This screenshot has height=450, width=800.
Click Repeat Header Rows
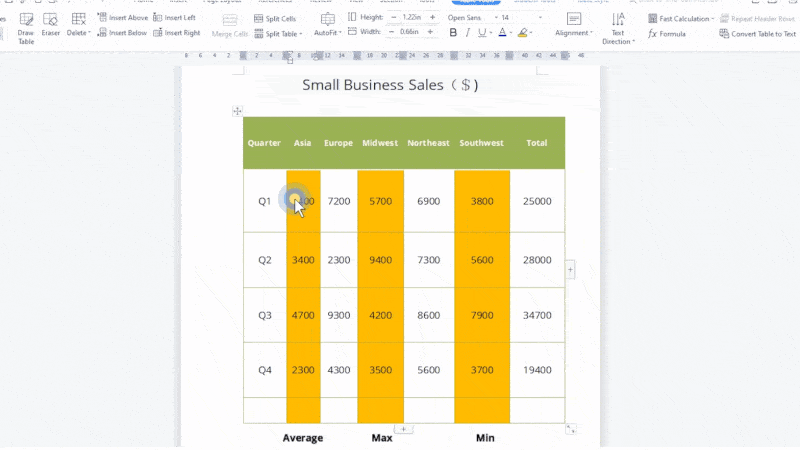click(758, 18)
